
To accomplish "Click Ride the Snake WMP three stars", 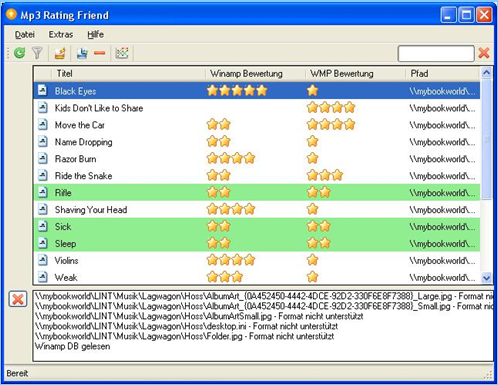I will point(325,175).
